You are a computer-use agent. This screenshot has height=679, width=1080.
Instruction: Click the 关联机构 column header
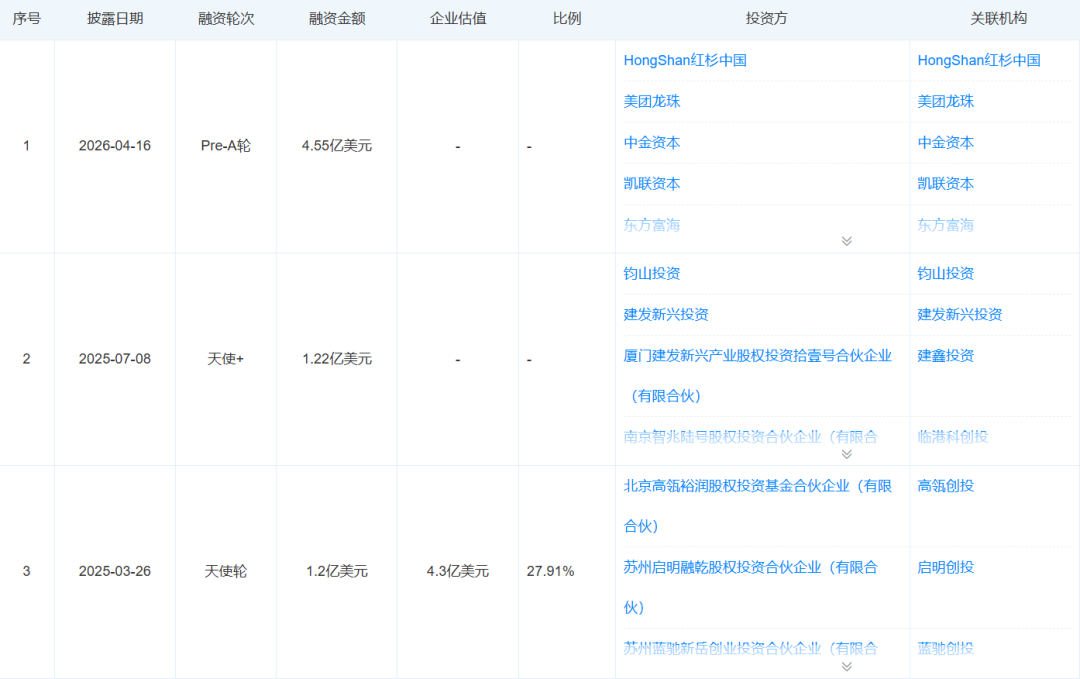pos(998,19)
